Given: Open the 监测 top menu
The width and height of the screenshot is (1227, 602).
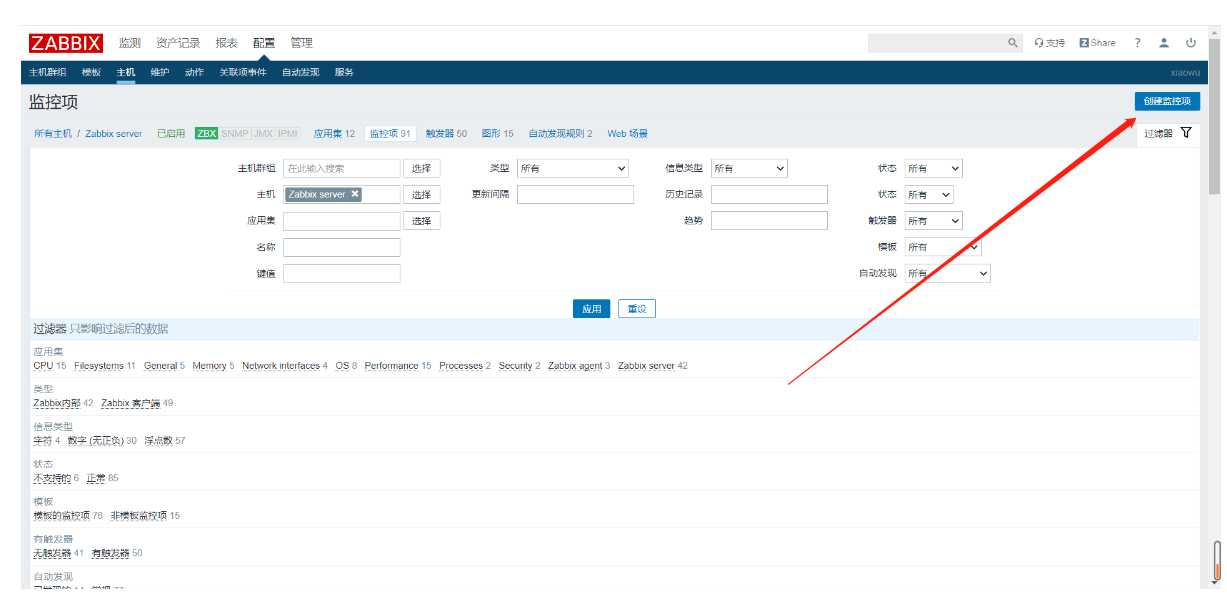Looking at the screenshot, I should coord(129,43).
